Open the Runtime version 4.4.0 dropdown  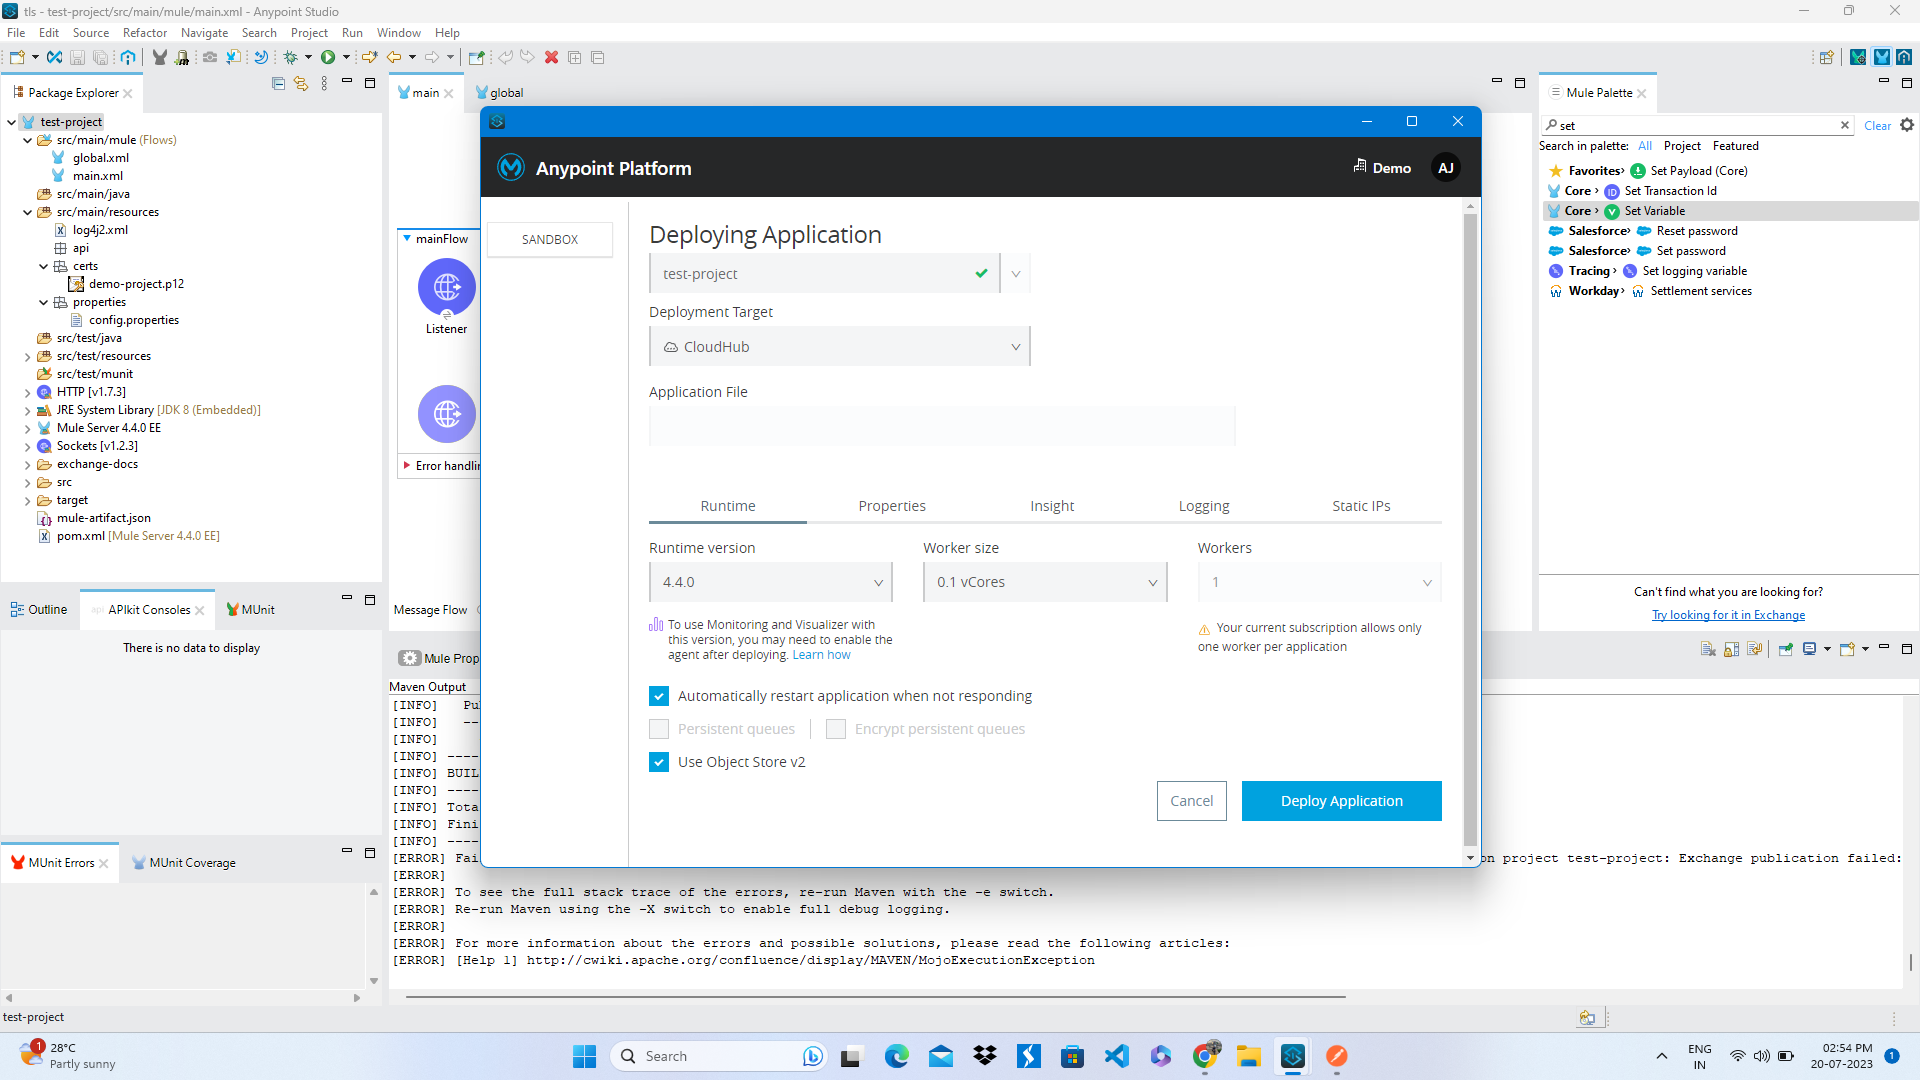[x=770, y=582]
